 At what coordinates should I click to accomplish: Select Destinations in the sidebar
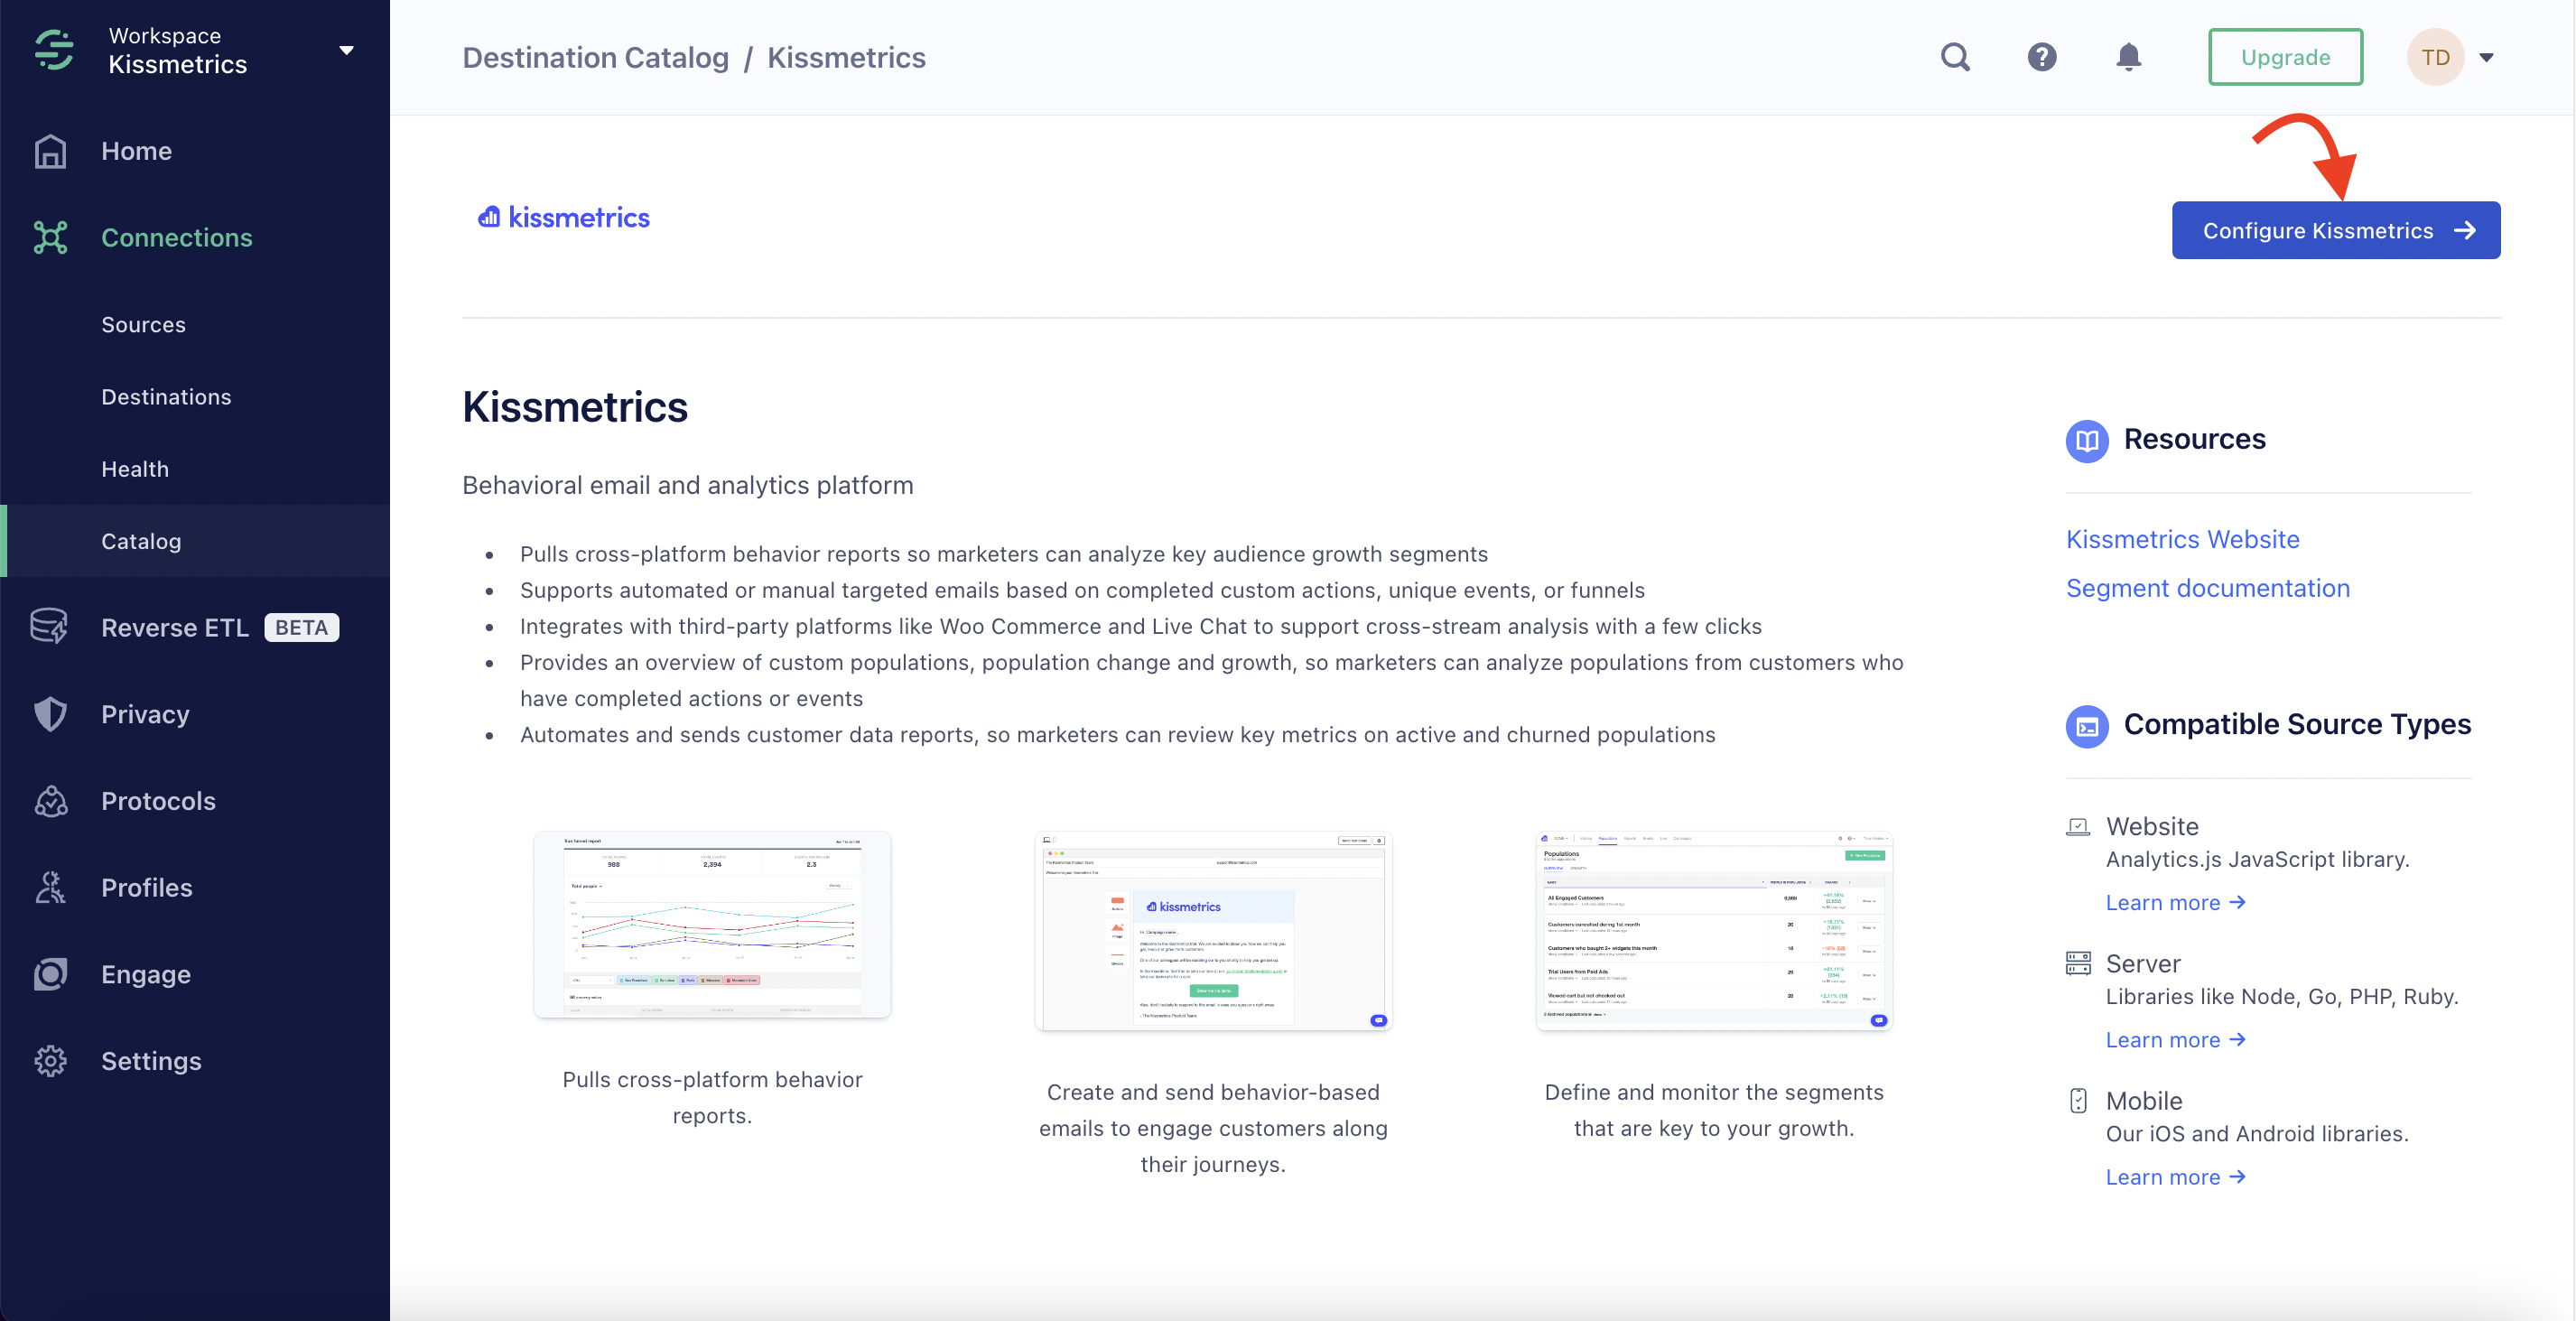tap(166, 397)
